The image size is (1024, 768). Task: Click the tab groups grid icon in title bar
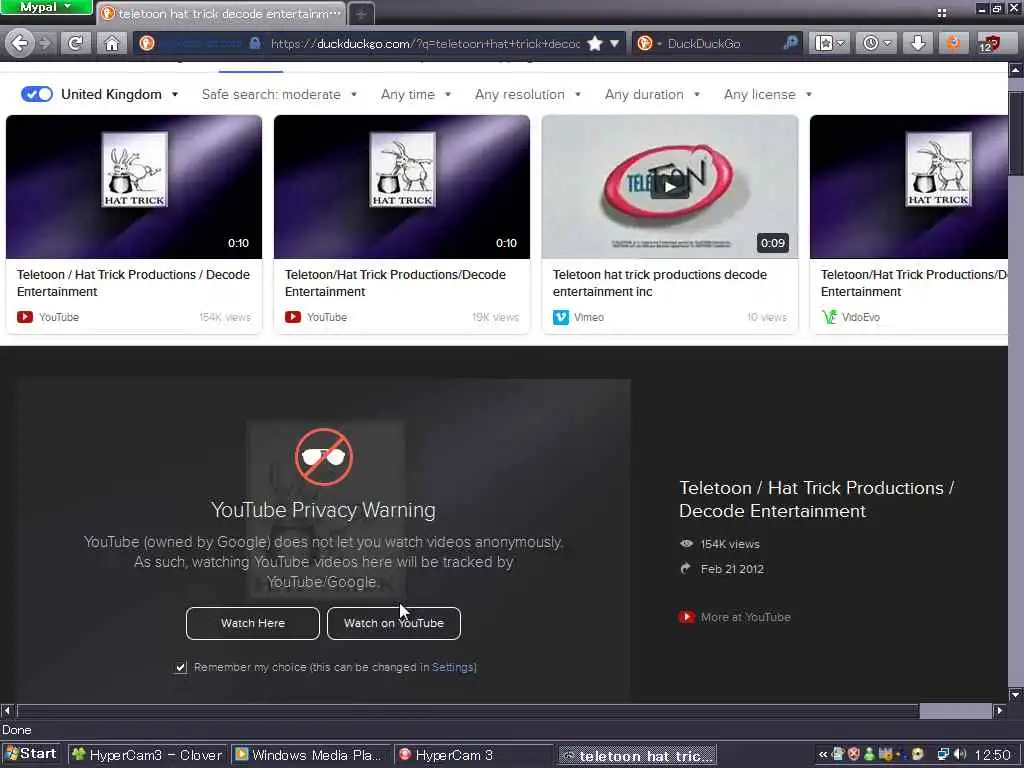[942, 12]
